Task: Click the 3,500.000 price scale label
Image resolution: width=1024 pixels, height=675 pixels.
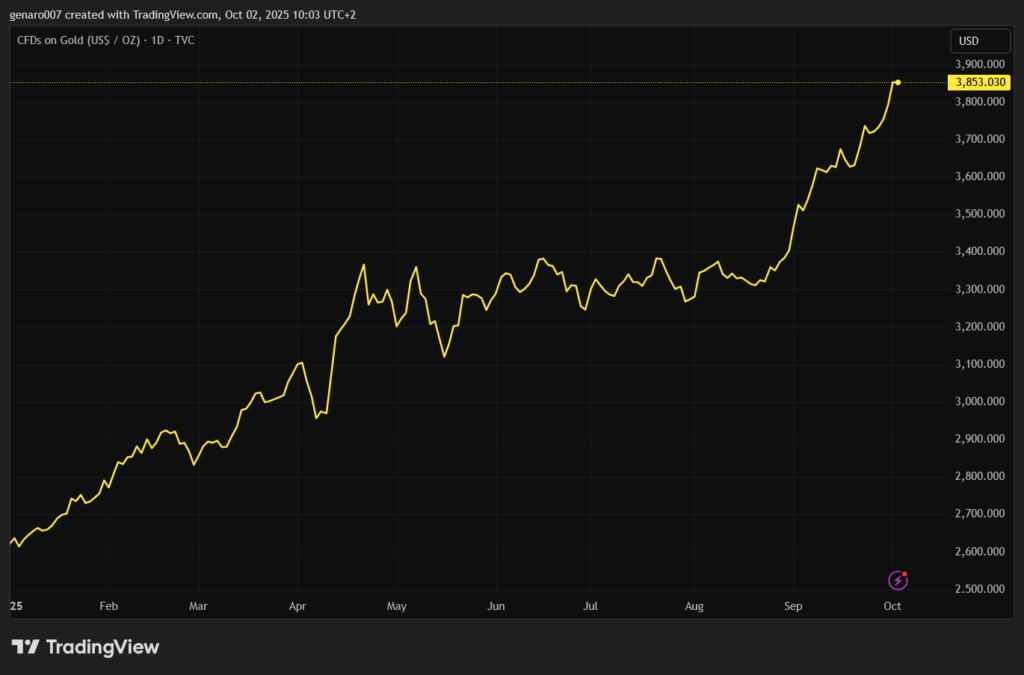Action: pyautogui.click(x=979, y=214)
